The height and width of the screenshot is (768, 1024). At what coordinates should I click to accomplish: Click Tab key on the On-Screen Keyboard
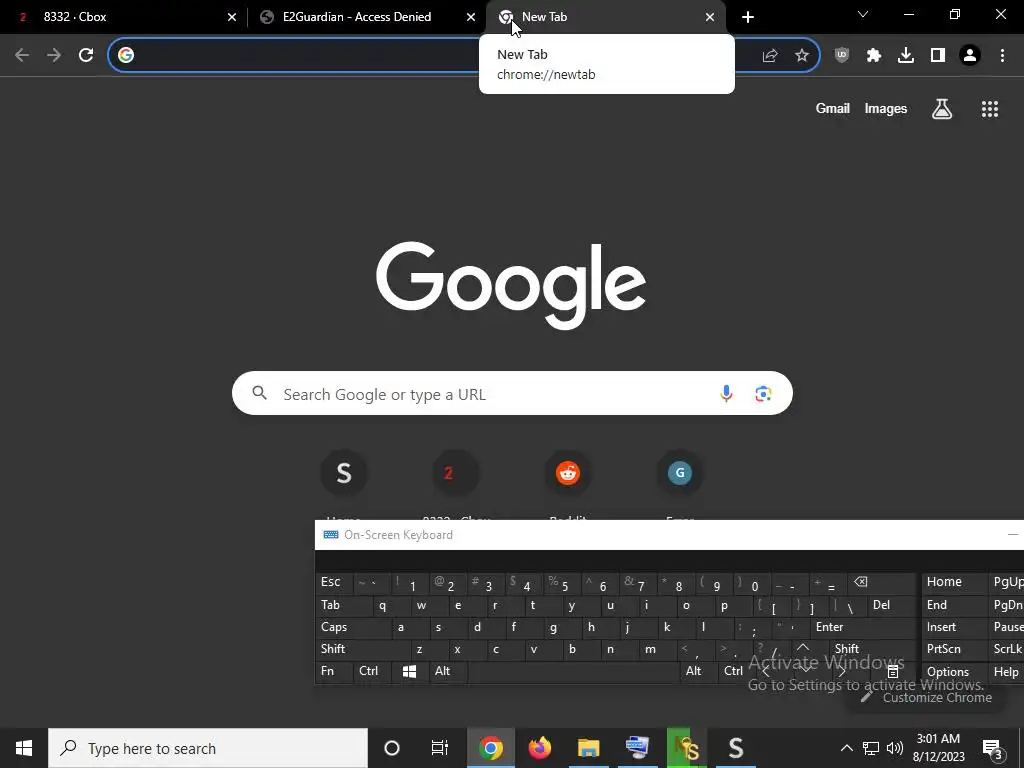click(344, 605)
